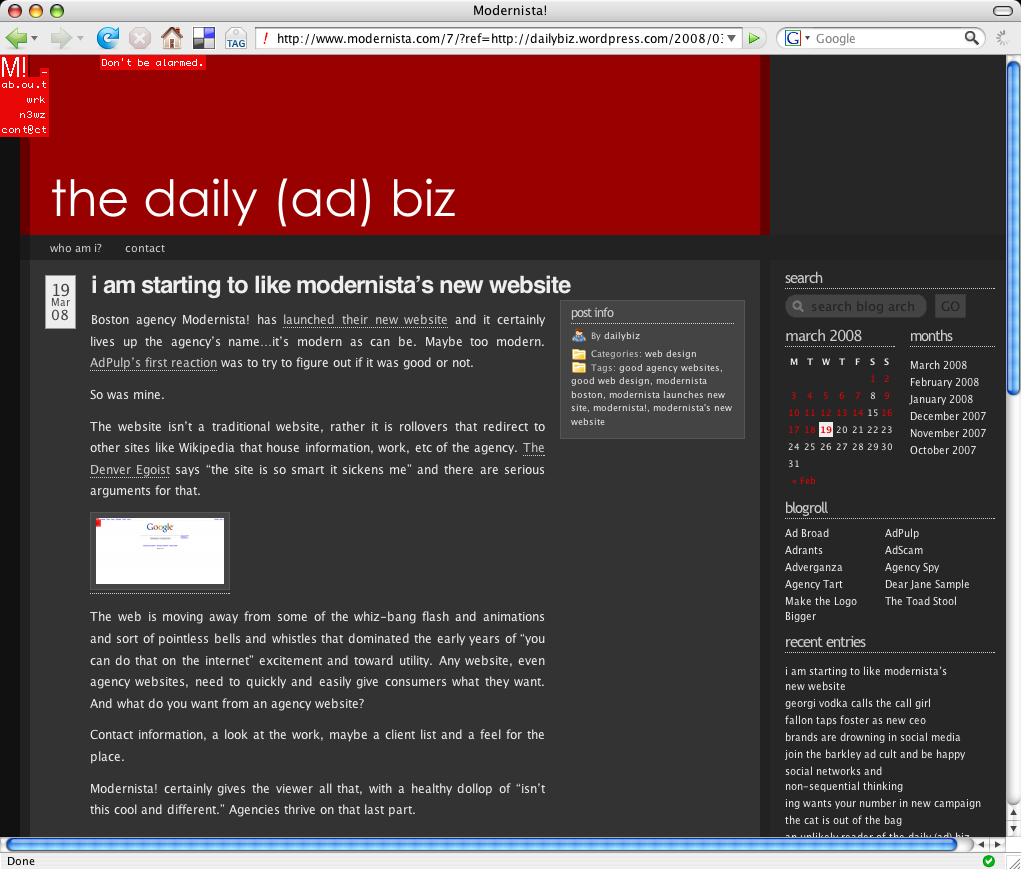Open the 'who am i?' page

click(x=76, y=248)
